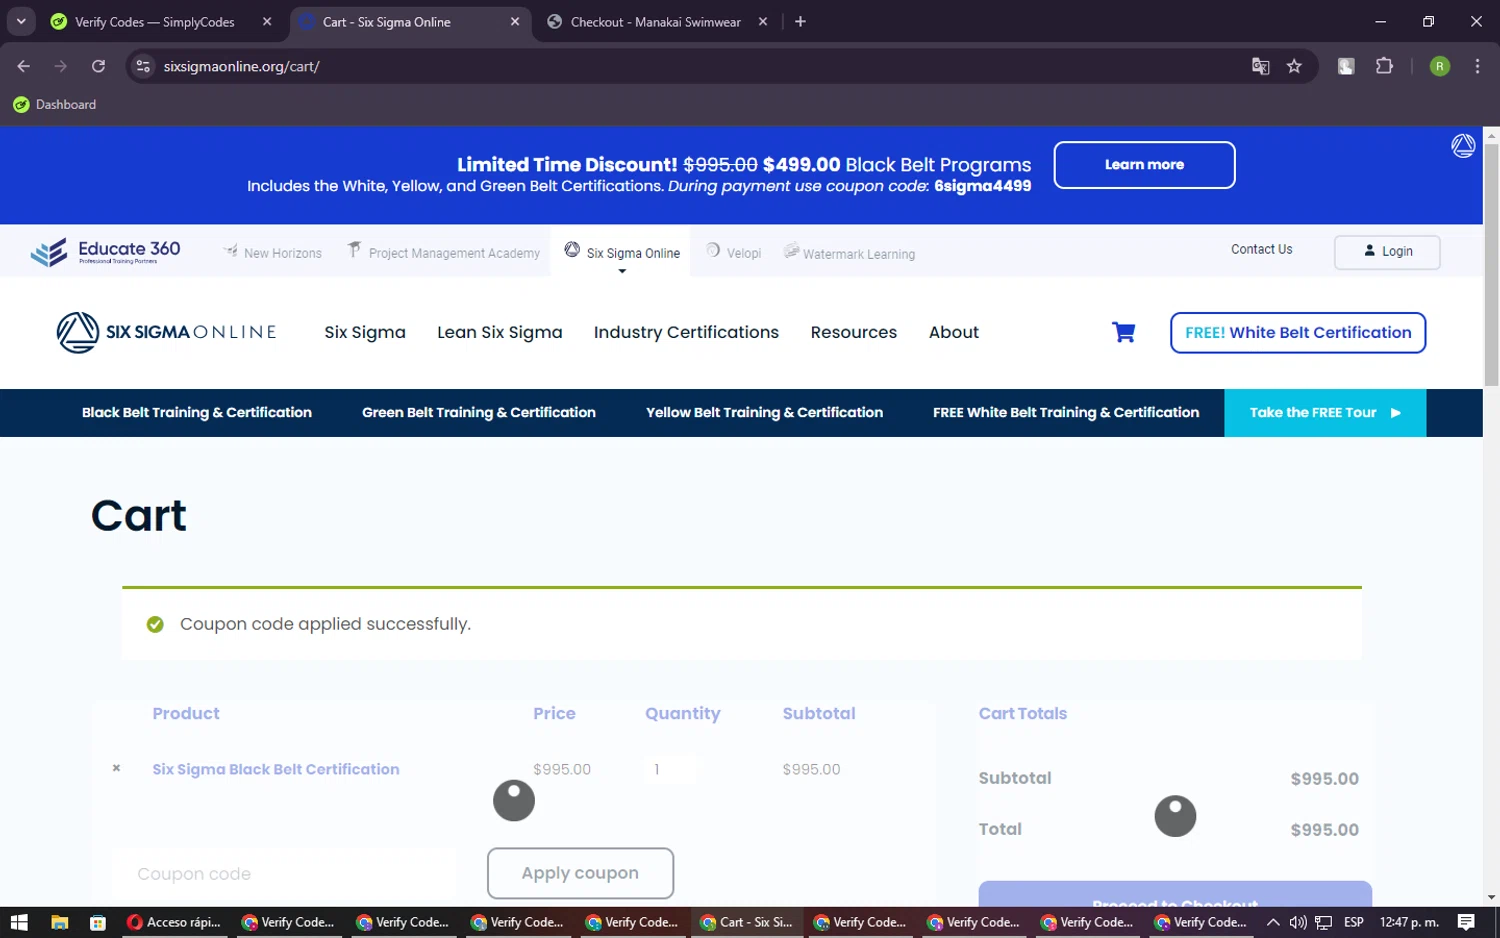The image size is (1500, 938).
Task: Open the shopping cart icon
Action: click(x=1124, y=332)
